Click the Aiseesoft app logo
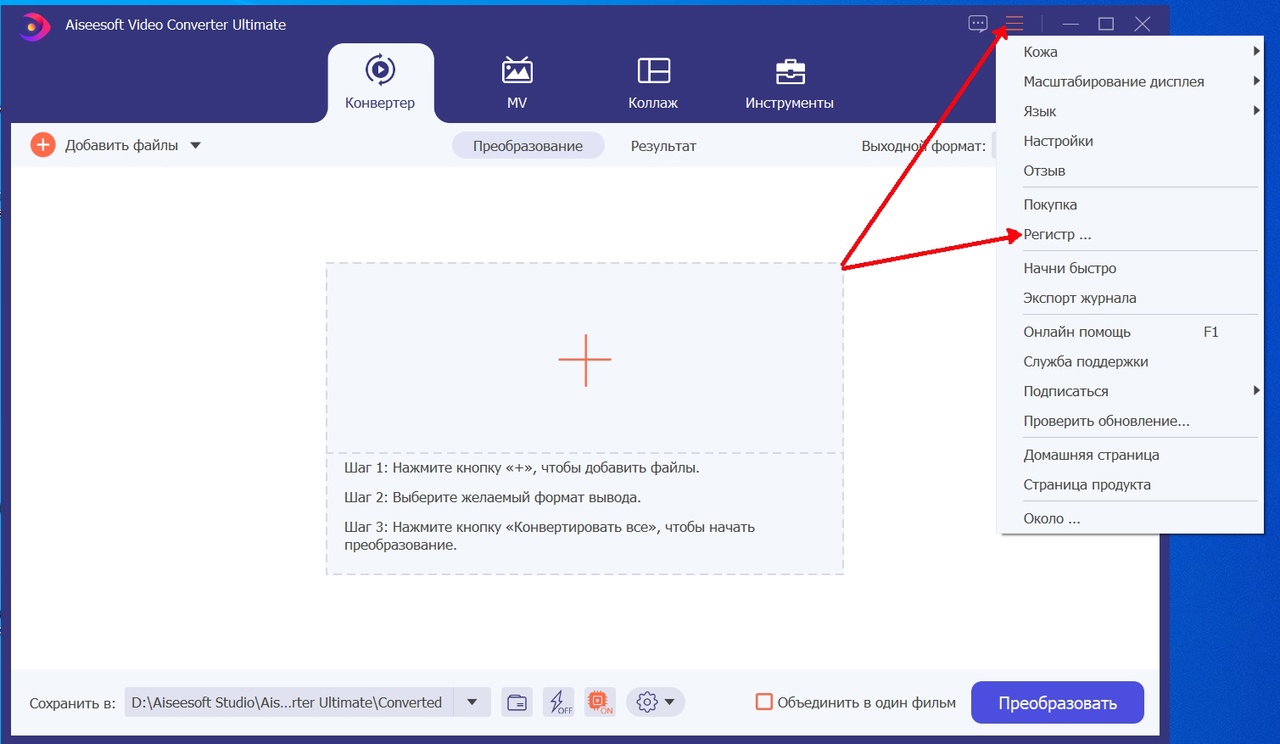 click(x=33, y=25)
